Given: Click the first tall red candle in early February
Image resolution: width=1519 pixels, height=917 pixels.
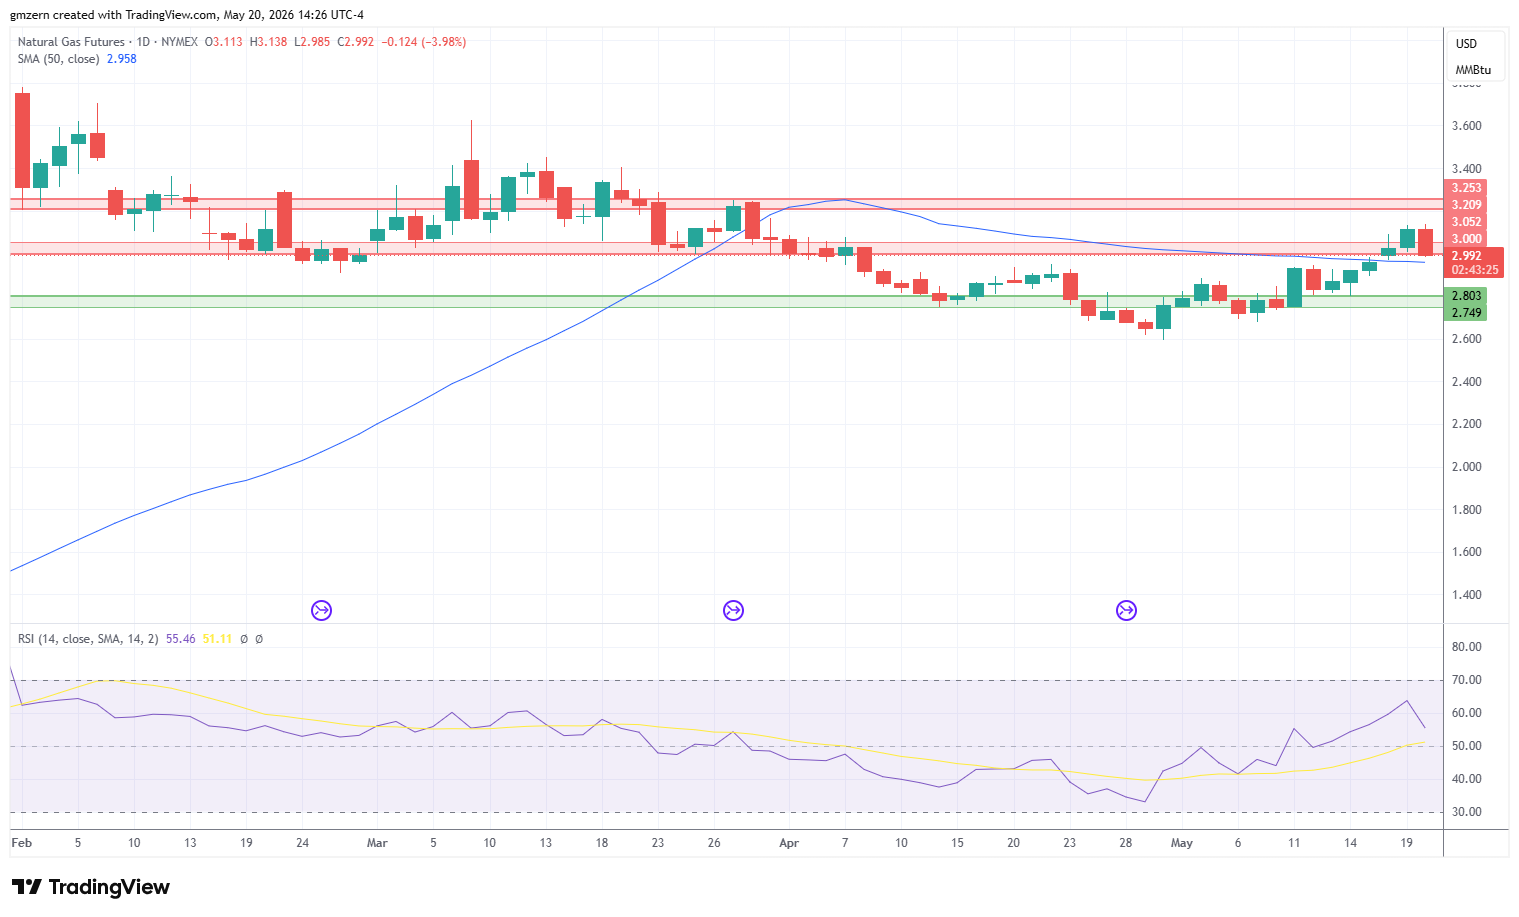Looking at the screenshot, I should coord(22,140).
